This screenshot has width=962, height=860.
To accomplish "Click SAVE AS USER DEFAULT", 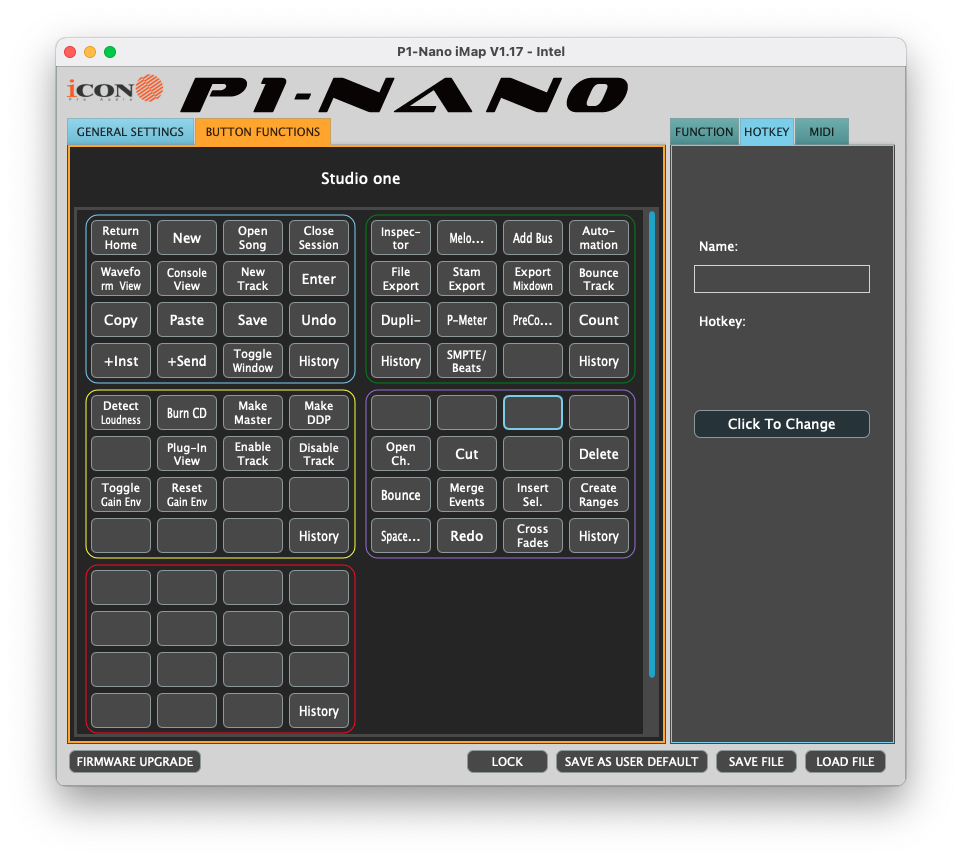I will pos(631,761).
